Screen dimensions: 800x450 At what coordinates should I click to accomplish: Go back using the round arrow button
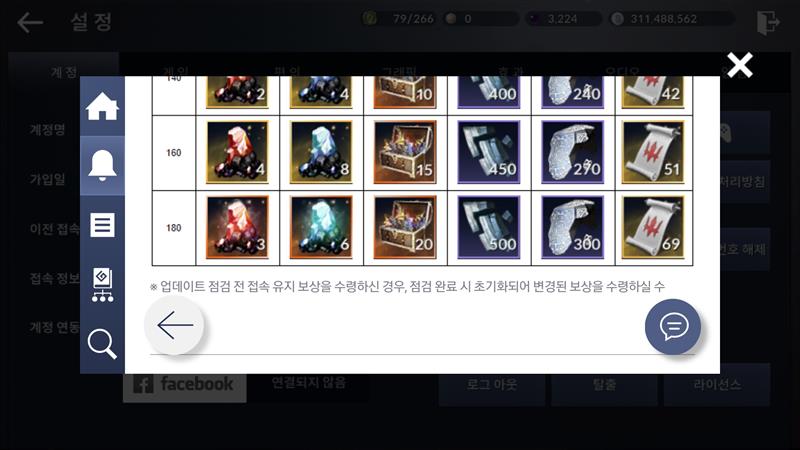point(175,325)
